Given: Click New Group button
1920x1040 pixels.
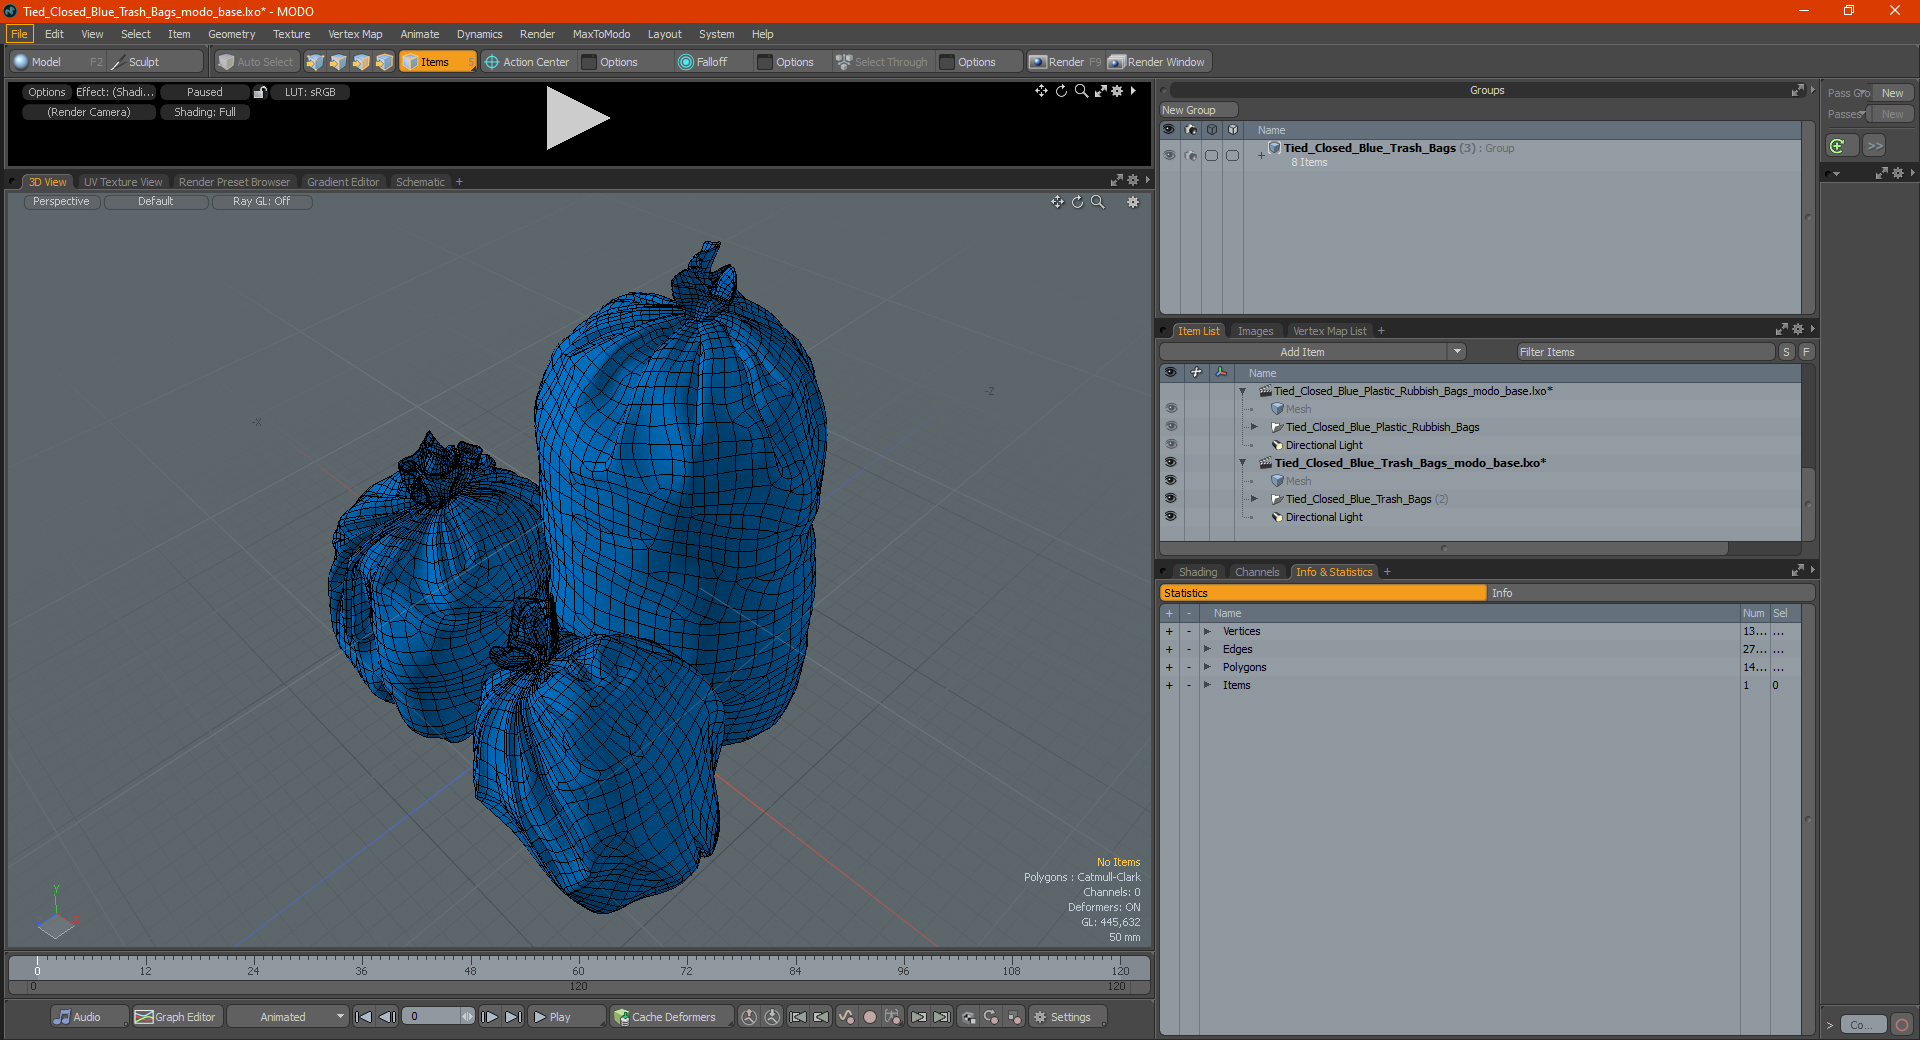Looking at the screenshot, I should (x=1198, y=110).
